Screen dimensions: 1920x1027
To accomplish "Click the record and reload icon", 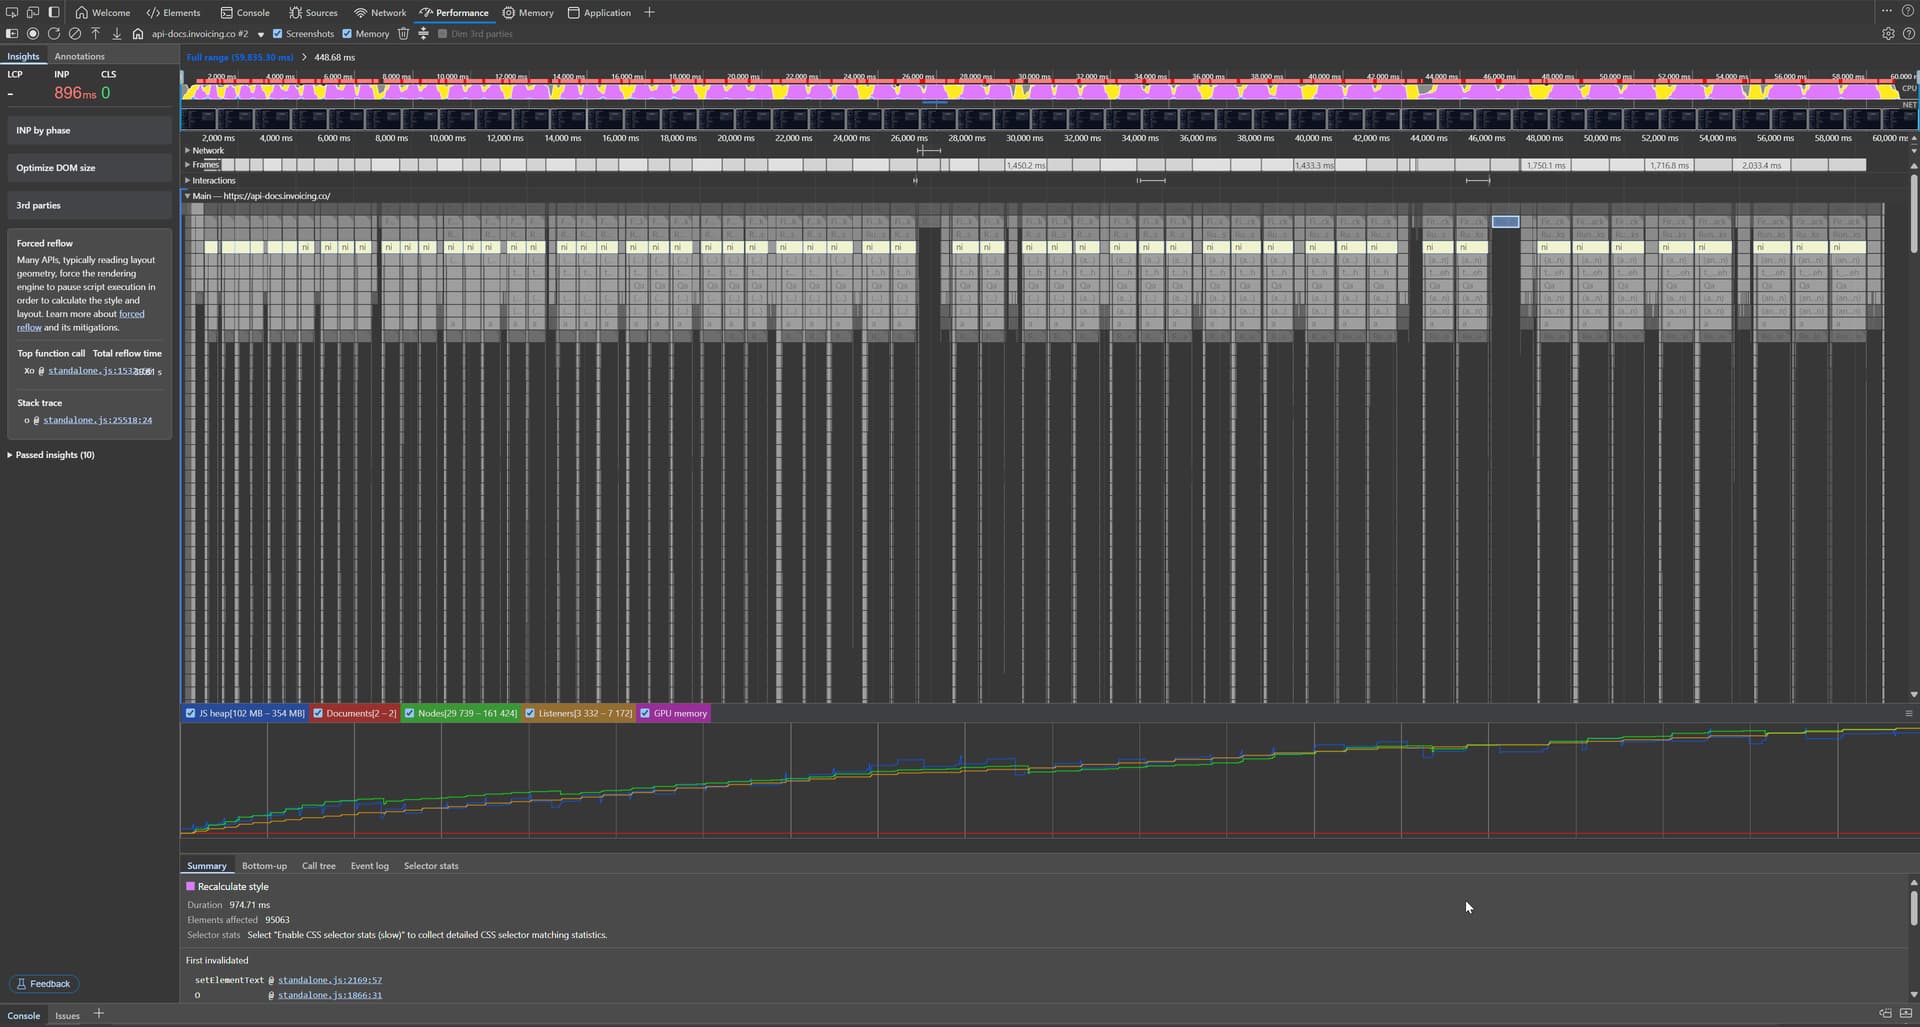I will [54, 33].
